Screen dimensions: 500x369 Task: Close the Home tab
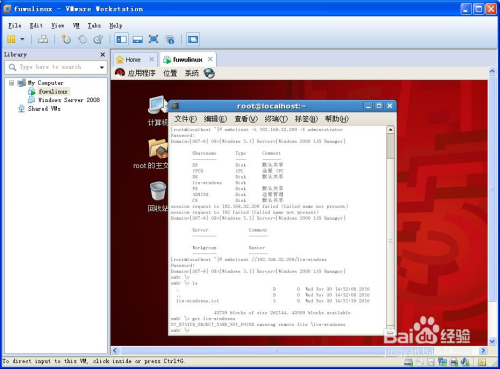pos(151,59)
